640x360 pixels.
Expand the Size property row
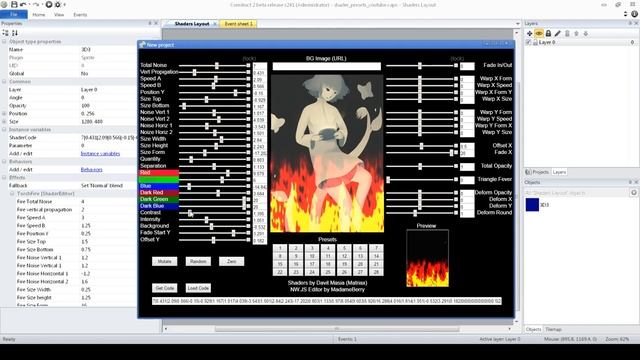4,122
